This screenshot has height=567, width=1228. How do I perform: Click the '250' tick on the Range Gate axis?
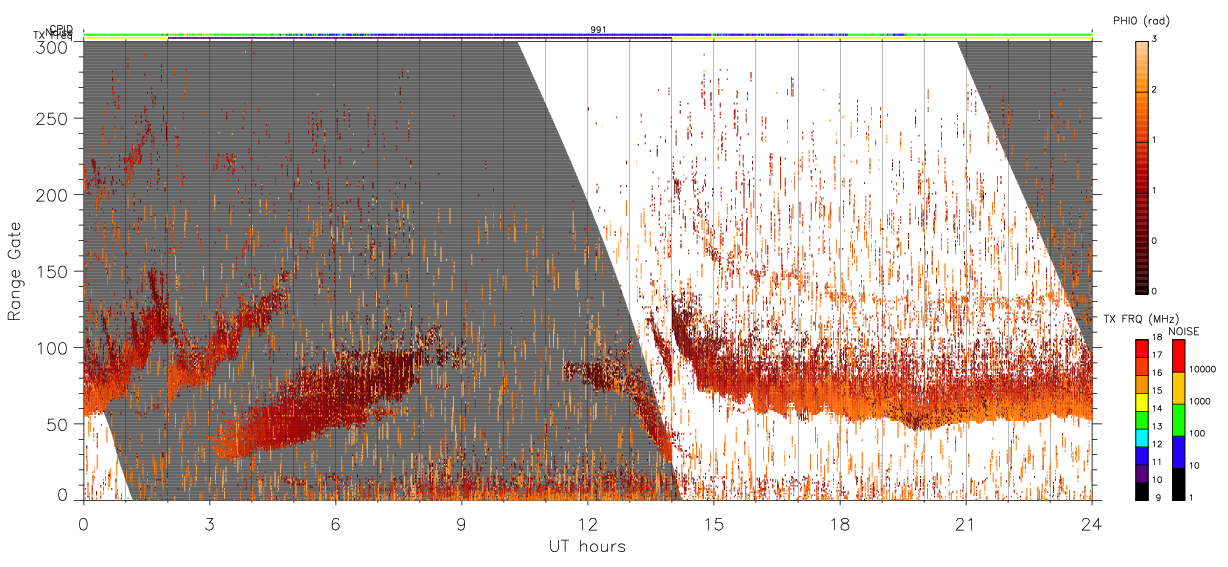pyautogui.click(x=54, y=119)
